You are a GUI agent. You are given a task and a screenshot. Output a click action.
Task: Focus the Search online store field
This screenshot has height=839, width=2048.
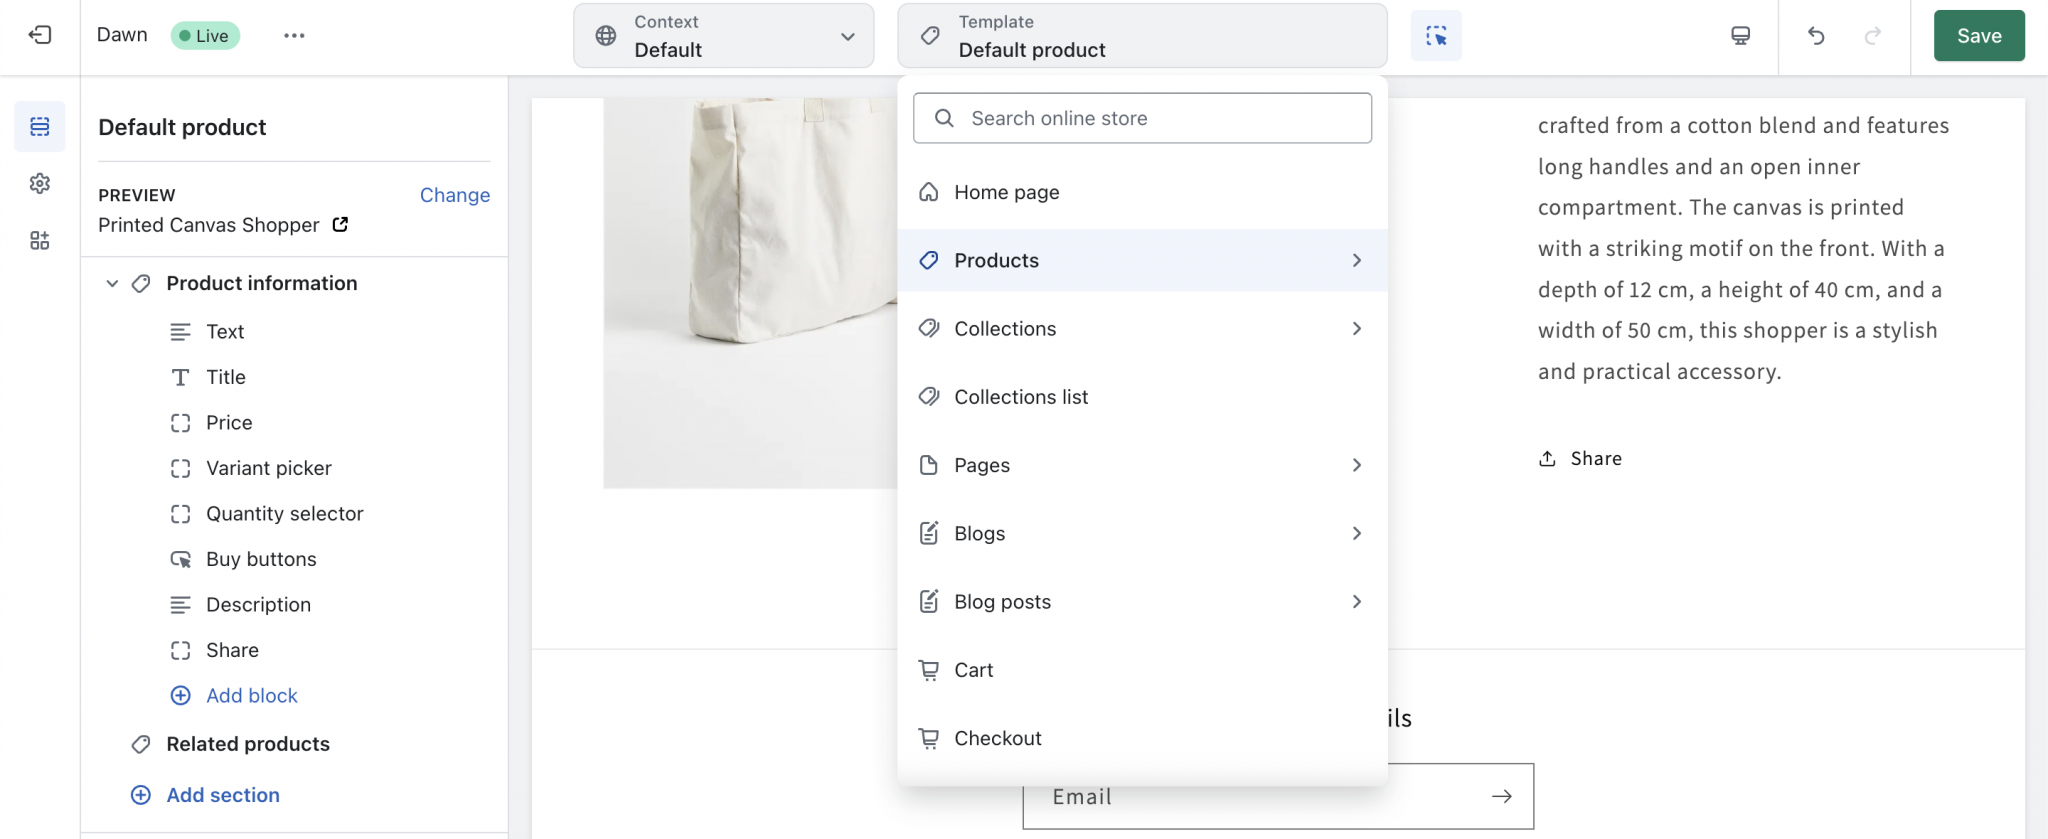[1141, 118]
